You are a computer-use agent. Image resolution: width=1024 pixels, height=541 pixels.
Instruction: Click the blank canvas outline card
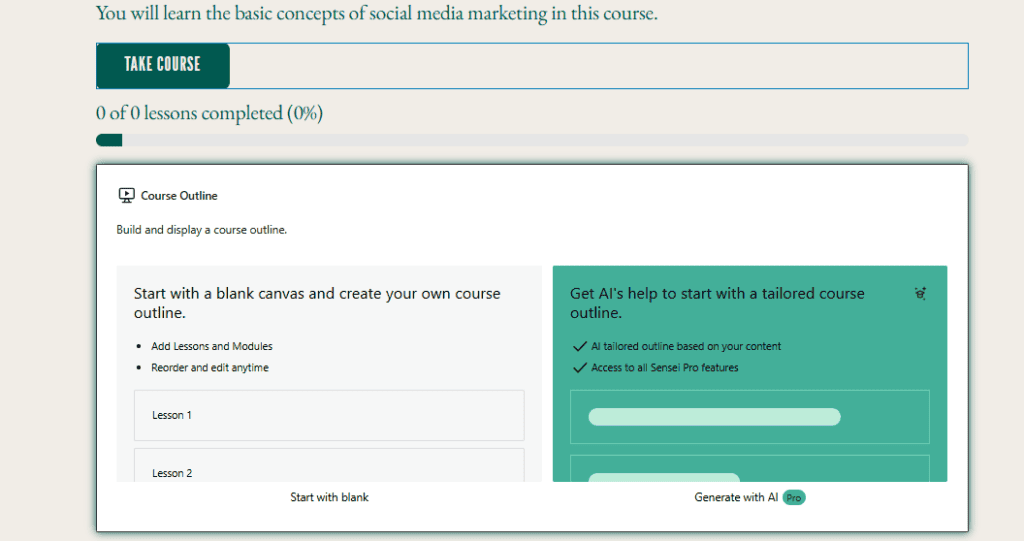pos(329,374)
